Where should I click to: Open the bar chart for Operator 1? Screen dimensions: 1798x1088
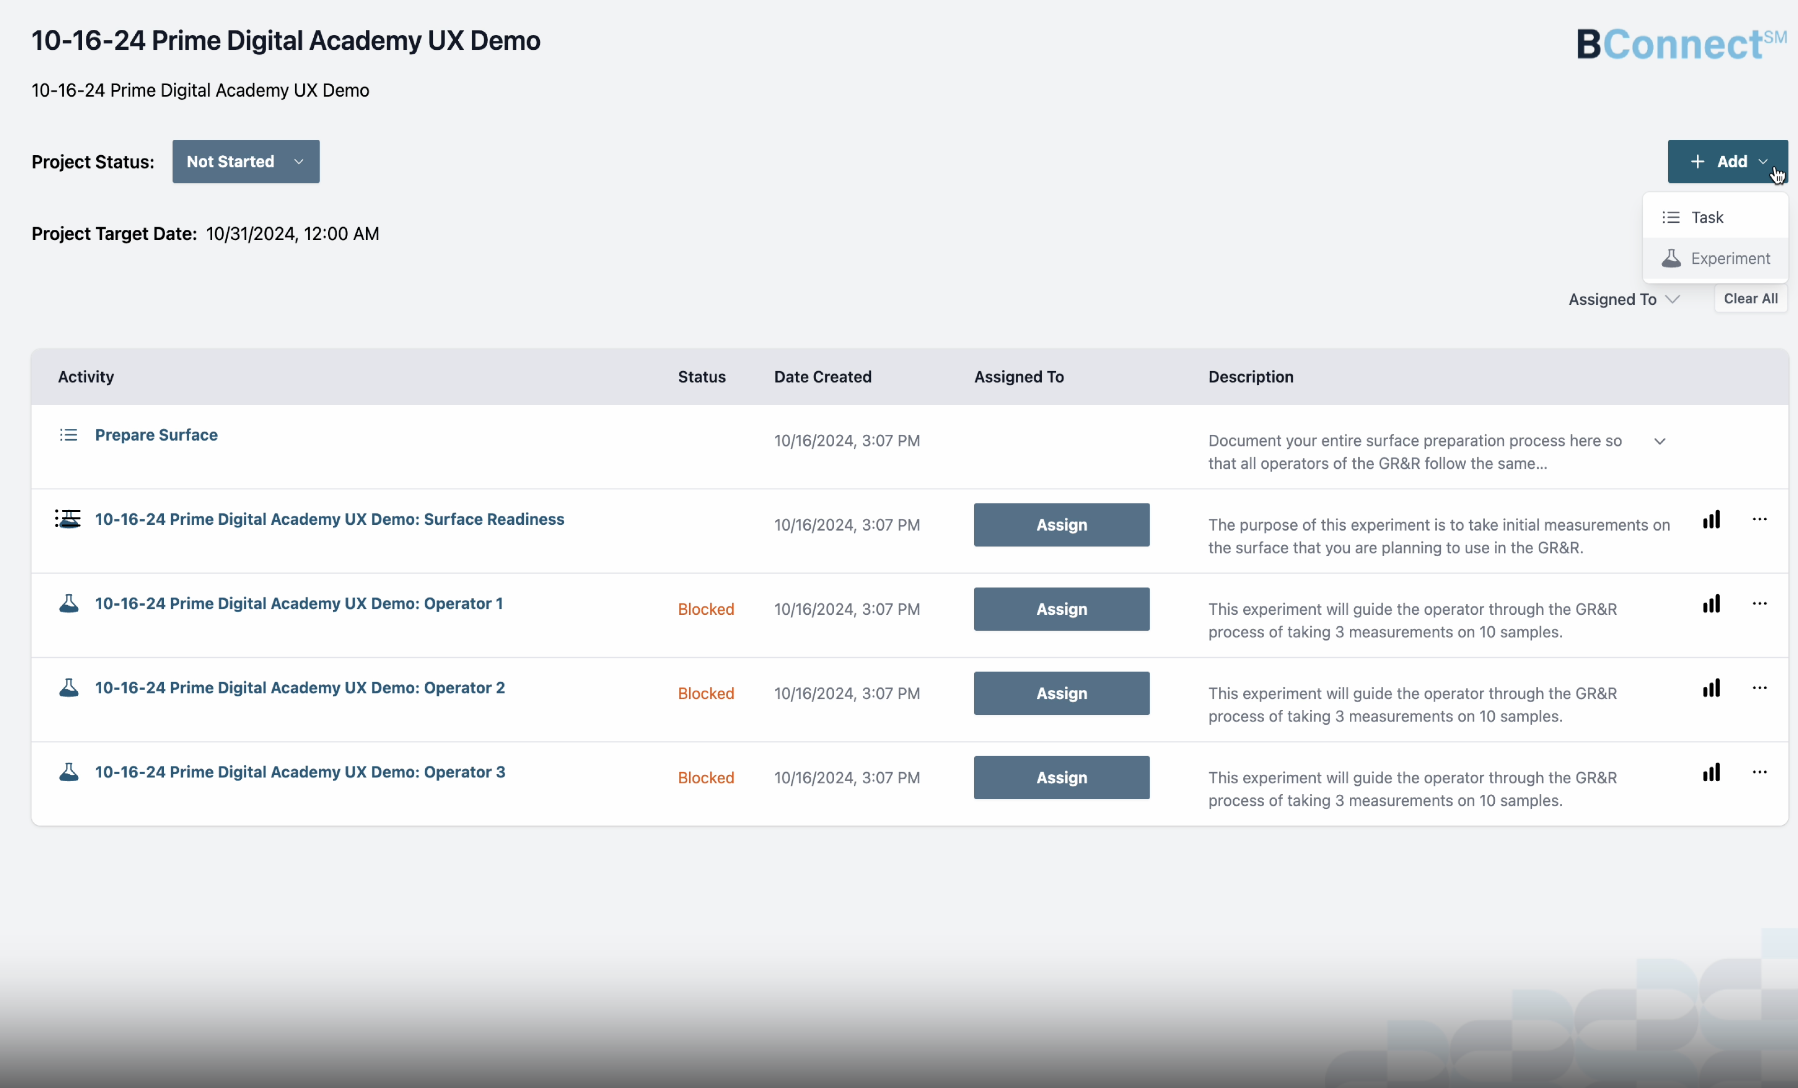tap(1711, 604)
